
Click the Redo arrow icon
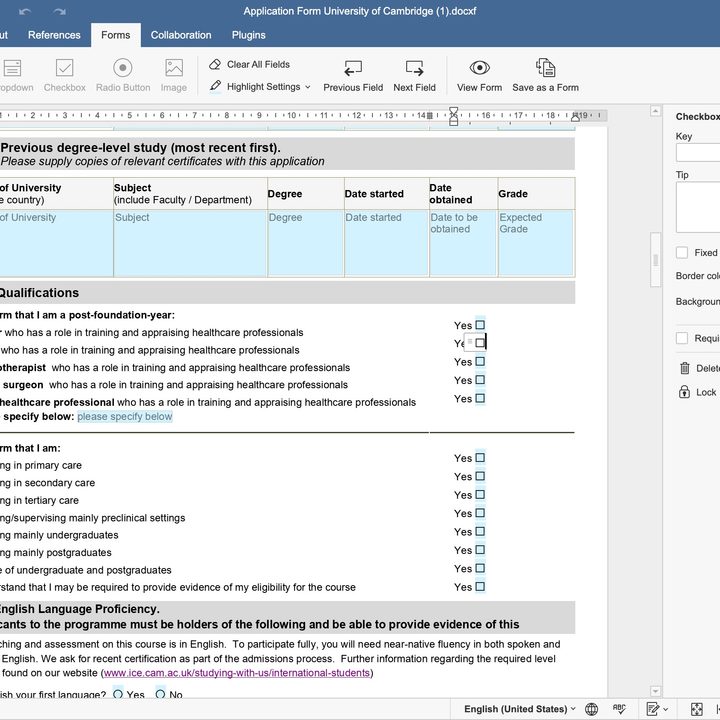point(59,11)
